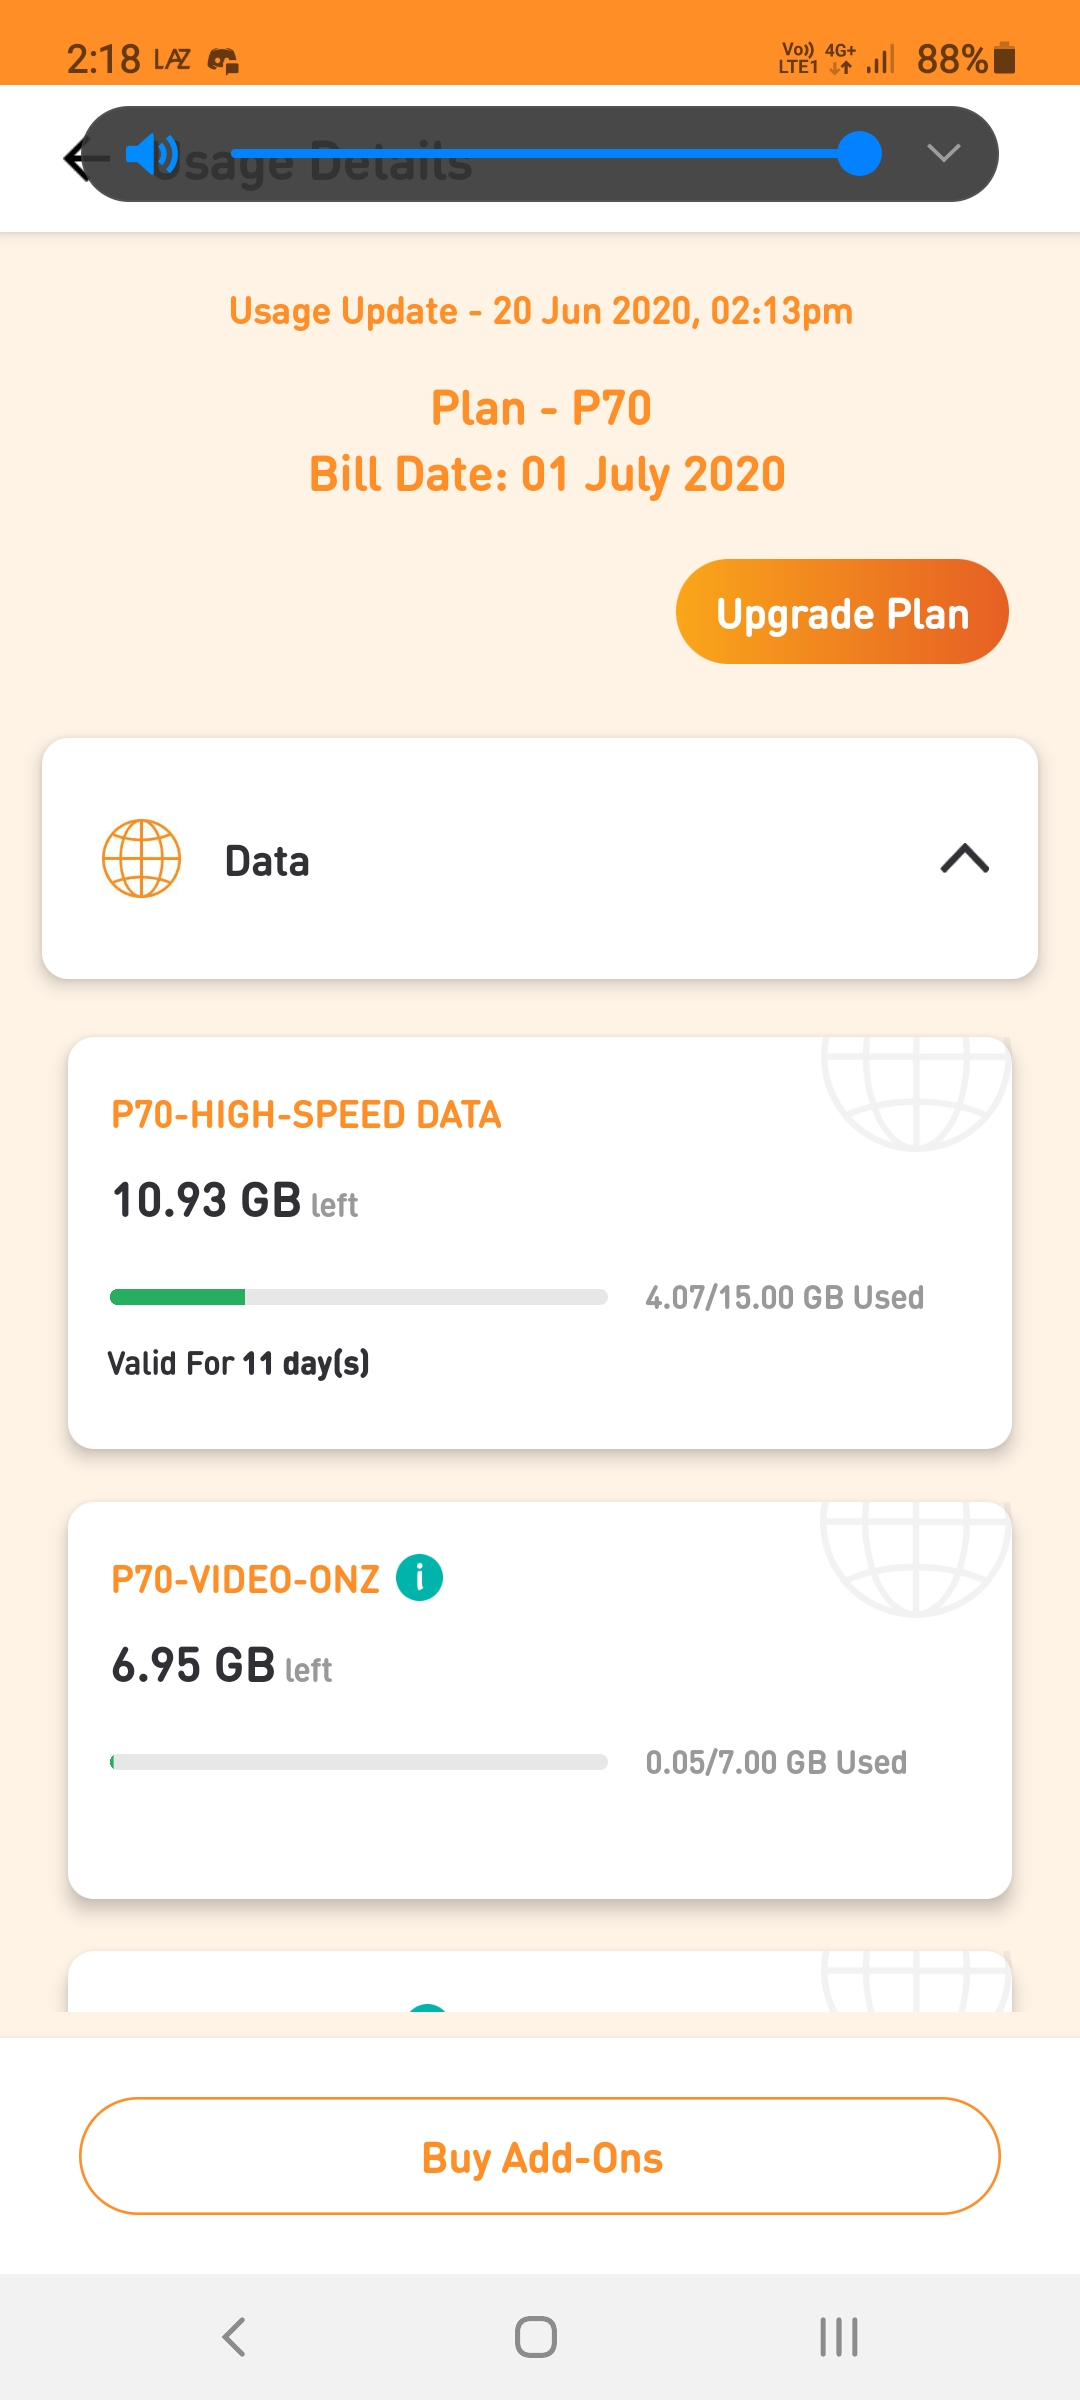Viewport: 1080px width, 2400px height.
Task: Open the P70-HIGH-SPEED DATA card
Action: (540, 1243)
